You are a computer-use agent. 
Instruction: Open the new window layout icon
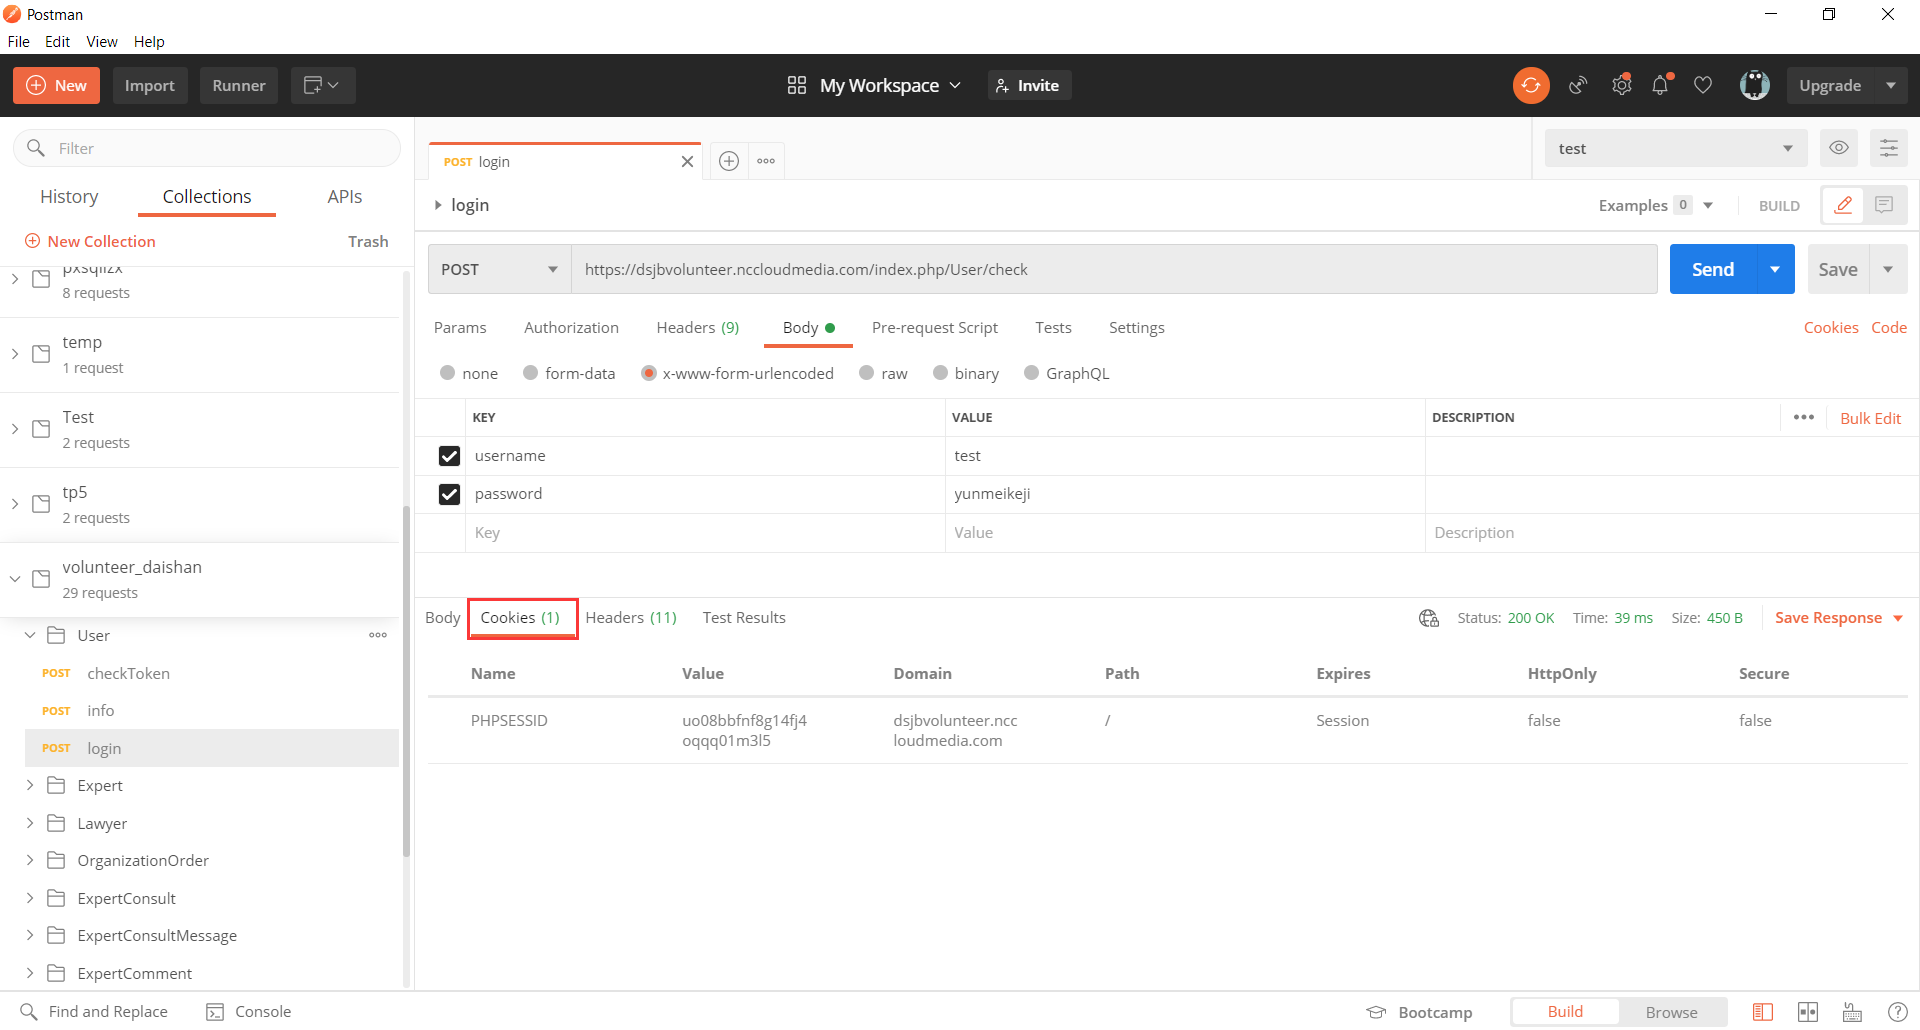(322, 86)
